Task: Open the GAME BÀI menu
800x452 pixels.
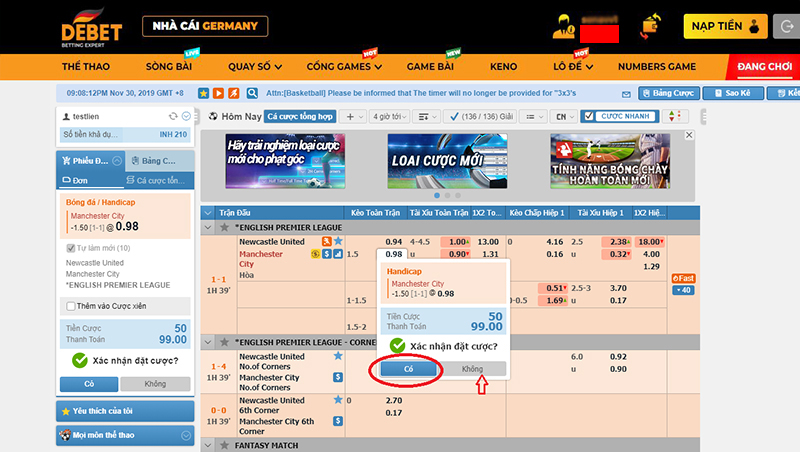Action: click(430, 67)
